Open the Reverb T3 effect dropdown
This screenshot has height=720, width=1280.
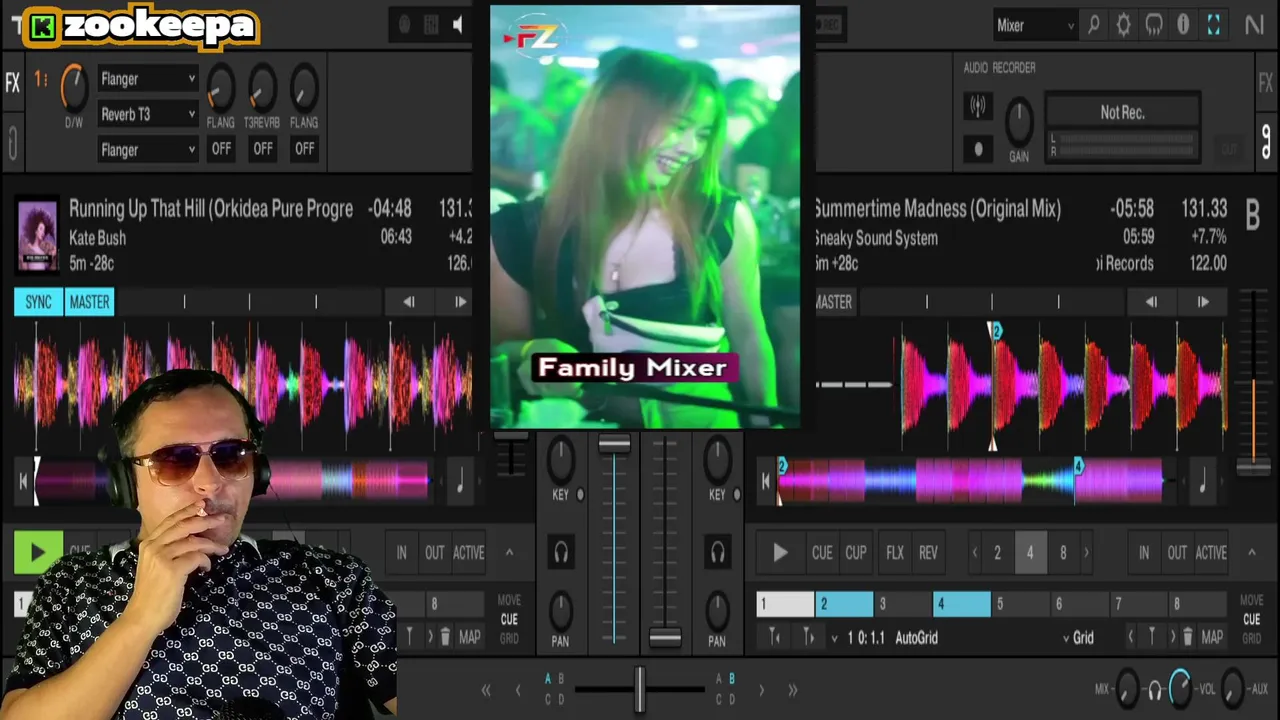click(x=147, y=114)
